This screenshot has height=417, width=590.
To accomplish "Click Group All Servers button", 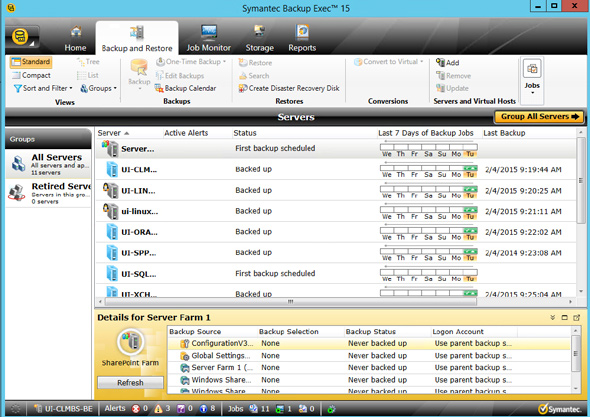I will pos(539,117).
